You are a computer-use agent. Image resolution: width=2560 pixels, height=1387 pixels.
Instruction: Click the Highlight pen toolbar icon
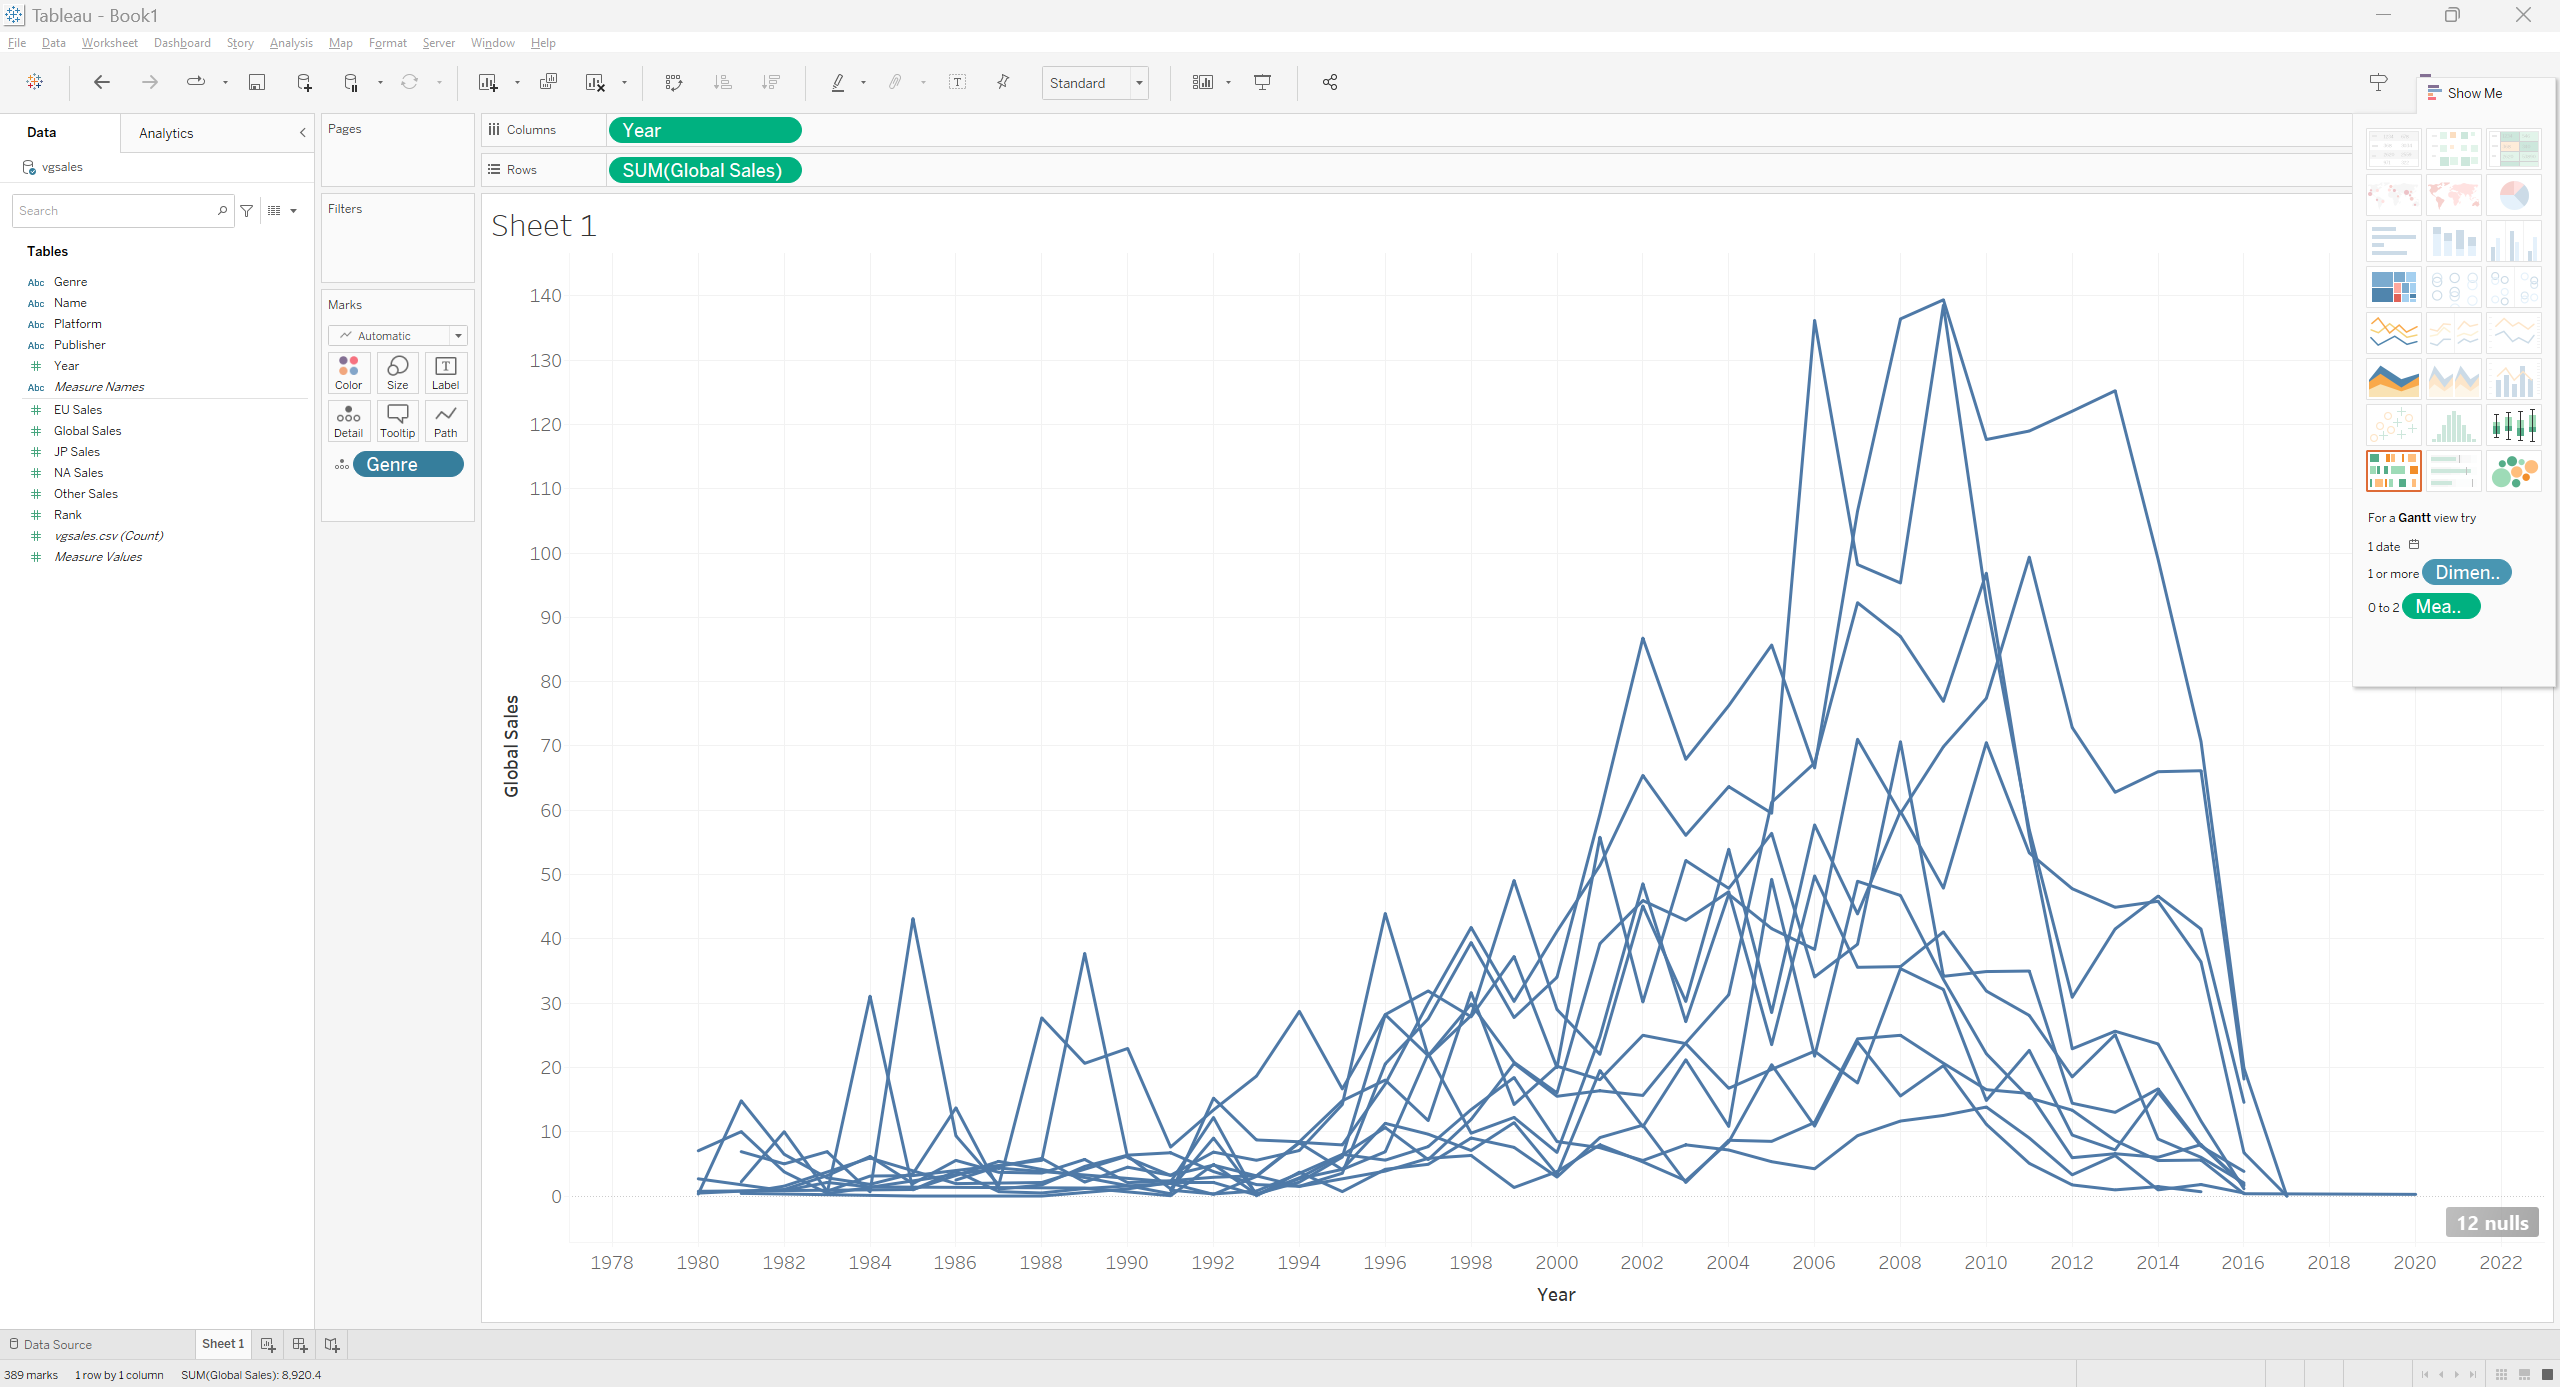pyautogui.click(x=838, y=82)
